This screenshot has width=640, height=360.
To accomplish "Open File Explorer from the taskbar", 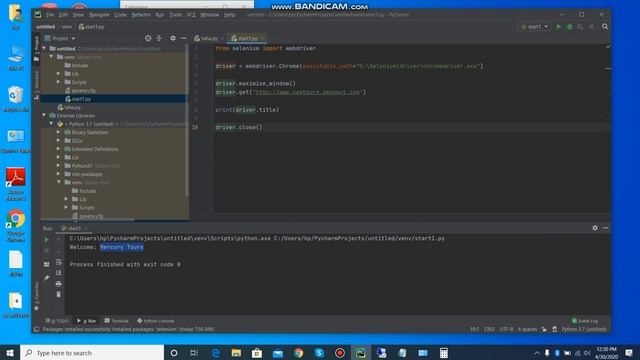I will 236,353.
